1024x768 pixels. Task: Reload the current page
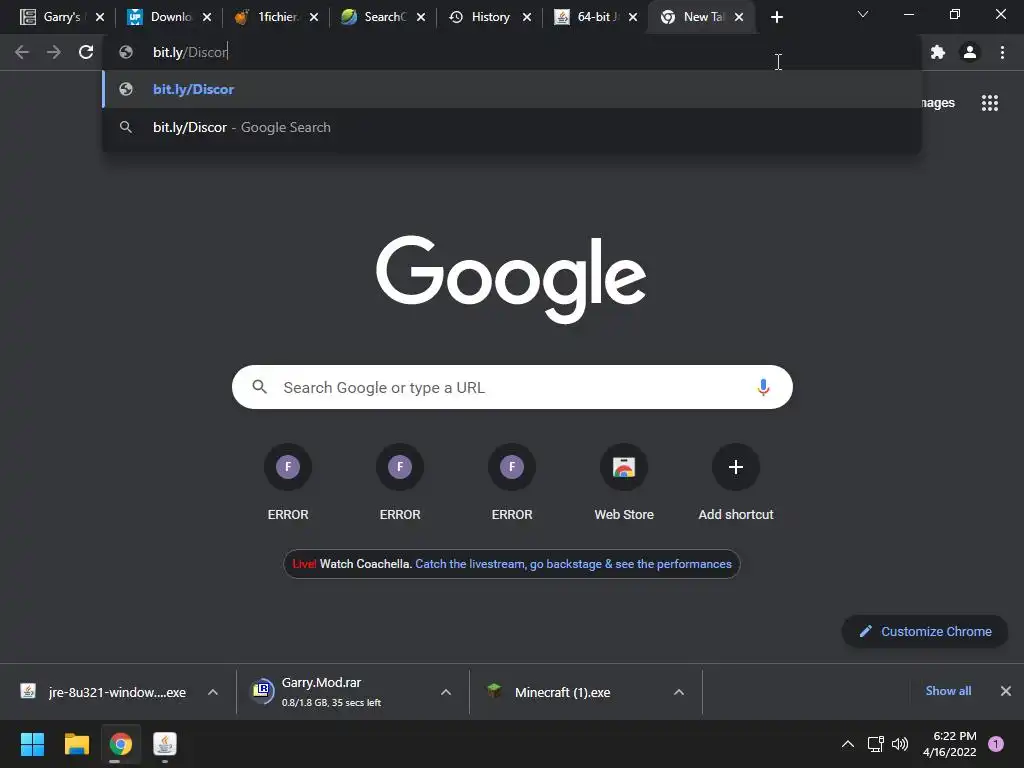tap(86, 52)
